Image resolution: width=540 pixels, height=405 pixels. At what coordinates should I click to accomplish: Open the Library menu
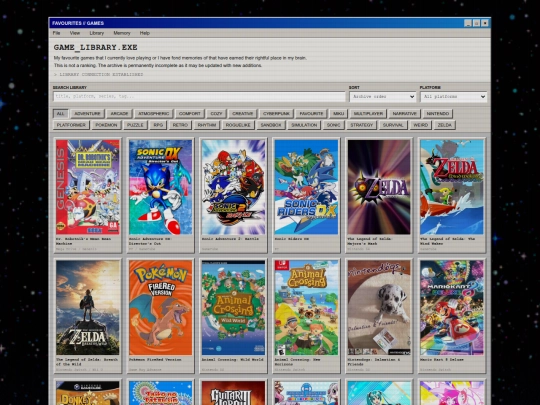click(97, 33)
